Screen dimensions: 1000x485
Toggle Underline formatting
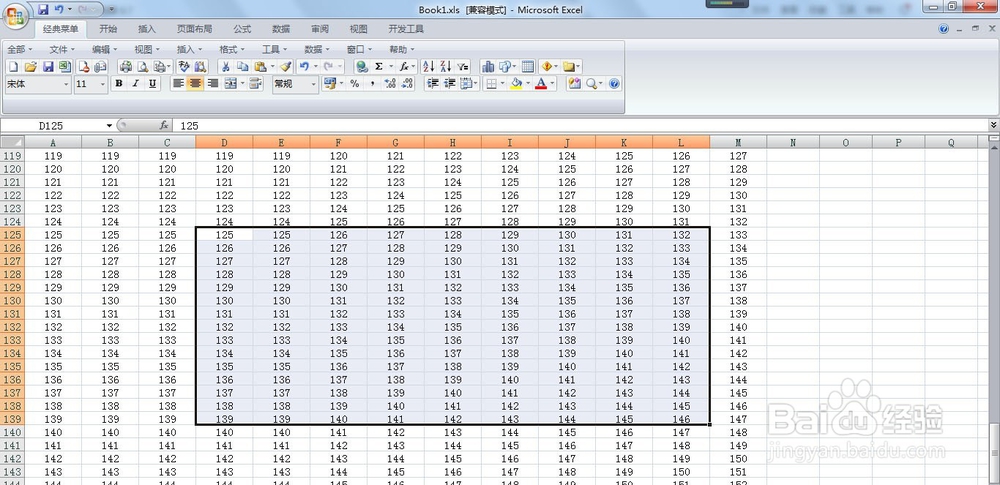pos(152,84)
